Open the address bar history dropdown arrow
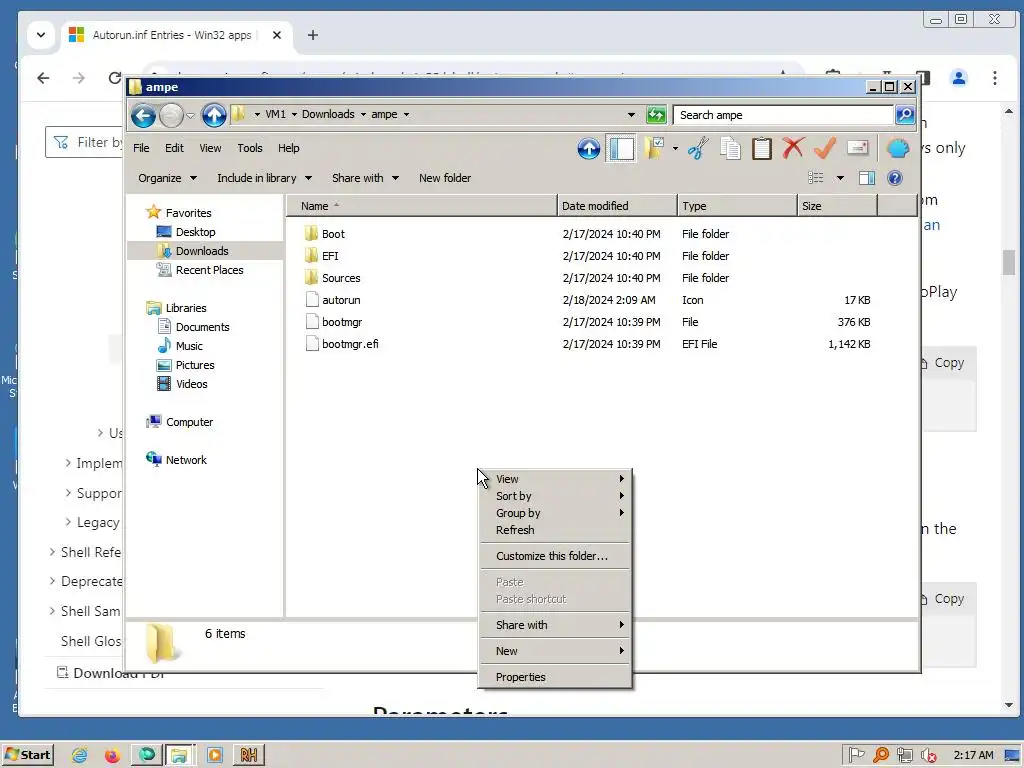 [631, 115]
